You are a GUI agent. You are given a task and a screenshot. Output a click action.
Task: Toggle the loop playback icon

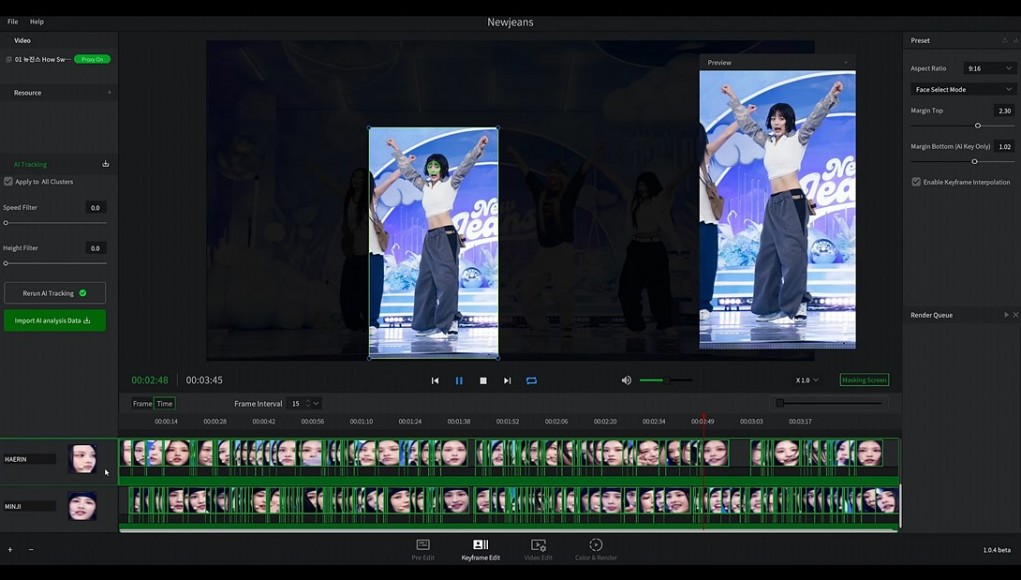point(532,381)
